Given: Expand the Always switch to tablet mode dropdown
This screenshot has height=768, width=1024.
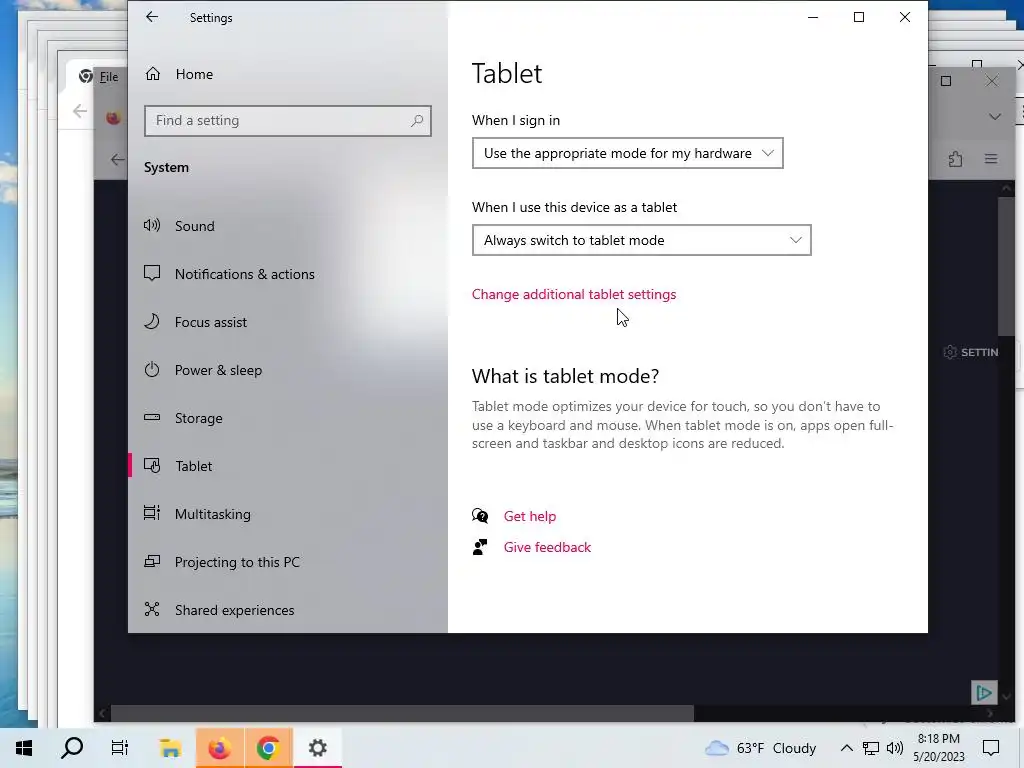Looking at the screenshot, I should click(x=641, y=240).
